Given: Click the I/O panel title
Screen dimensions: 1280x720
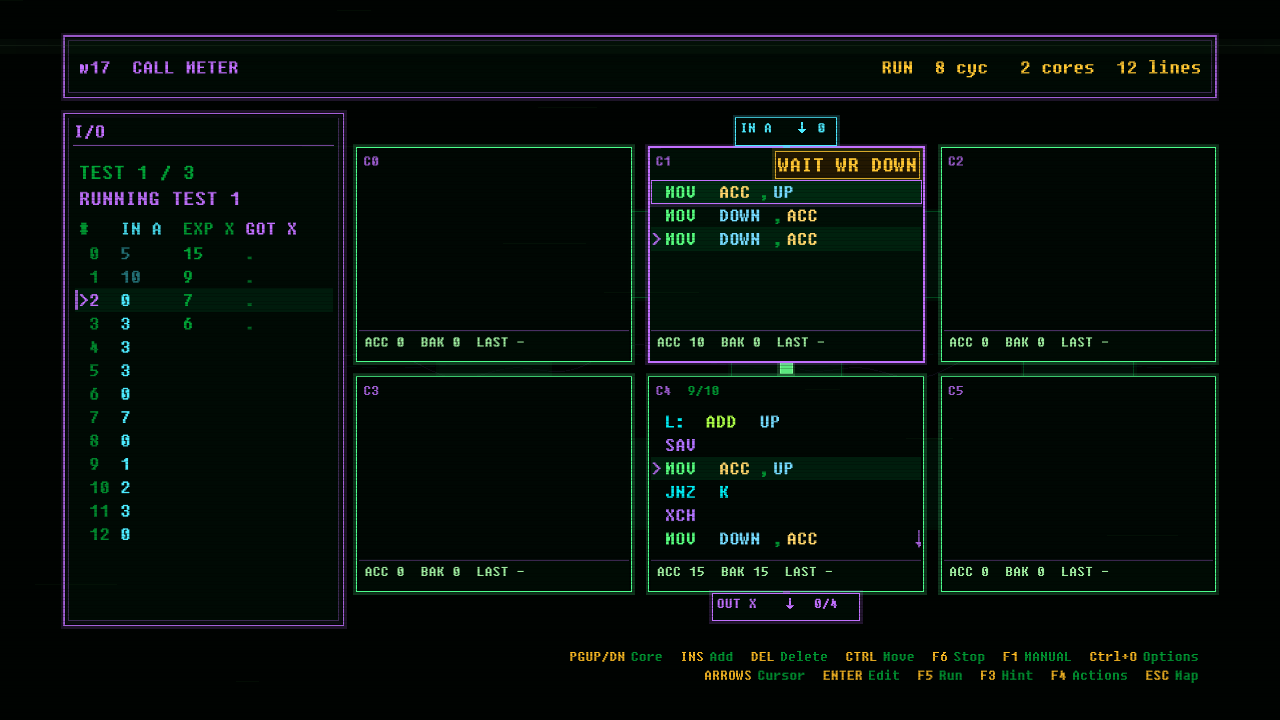Looking at the screenshot, I should (90, 132).
